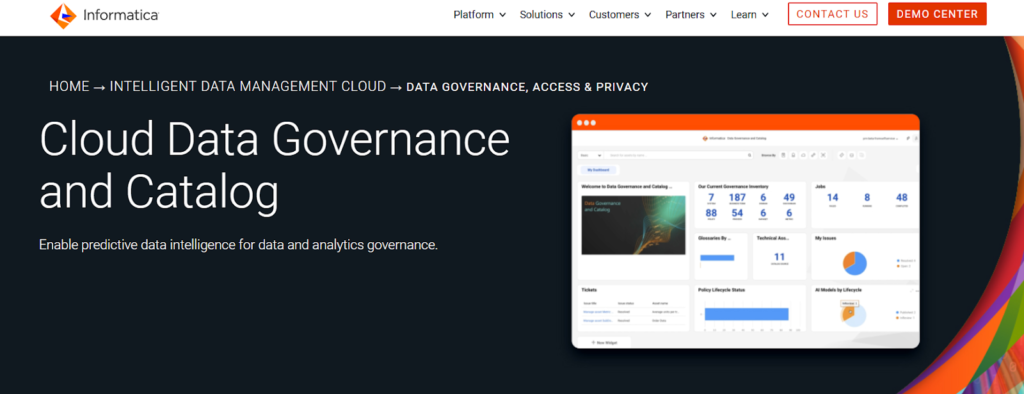Click the My Dashboard tab in the preview
This screenshot has width=1024, height=394.
598,171
